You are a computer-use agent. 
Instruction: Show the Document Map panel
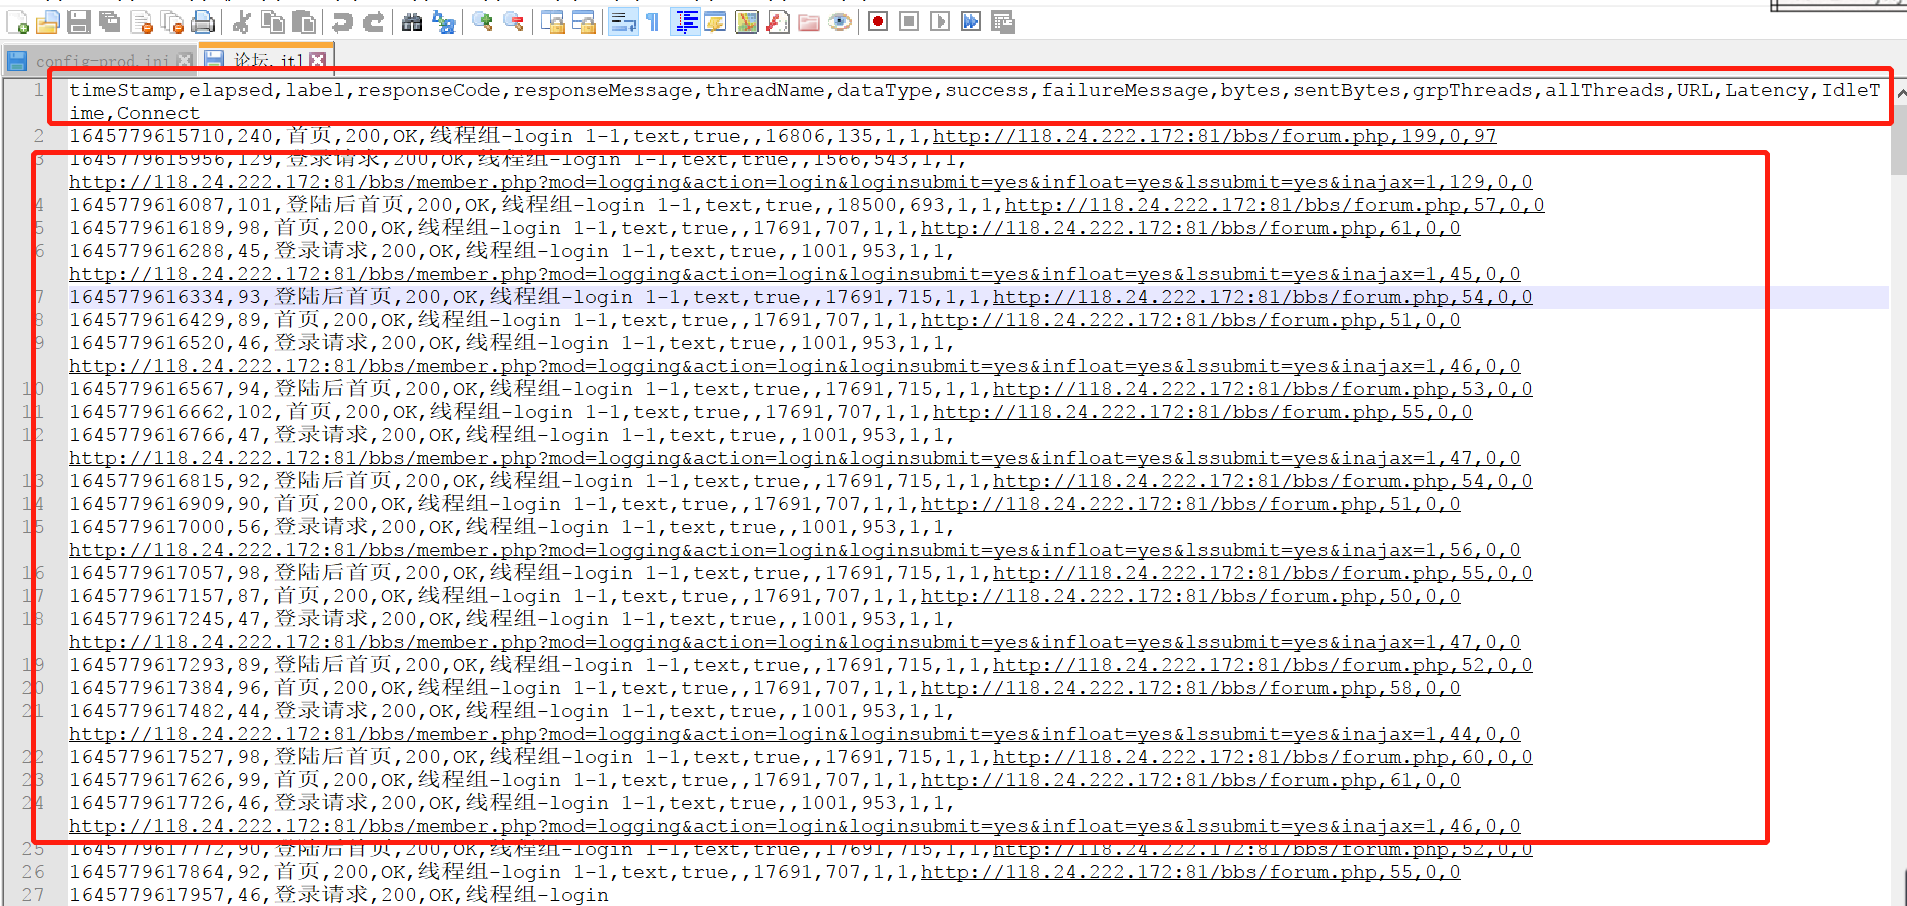pyautogui.click(x=747, y=22)
